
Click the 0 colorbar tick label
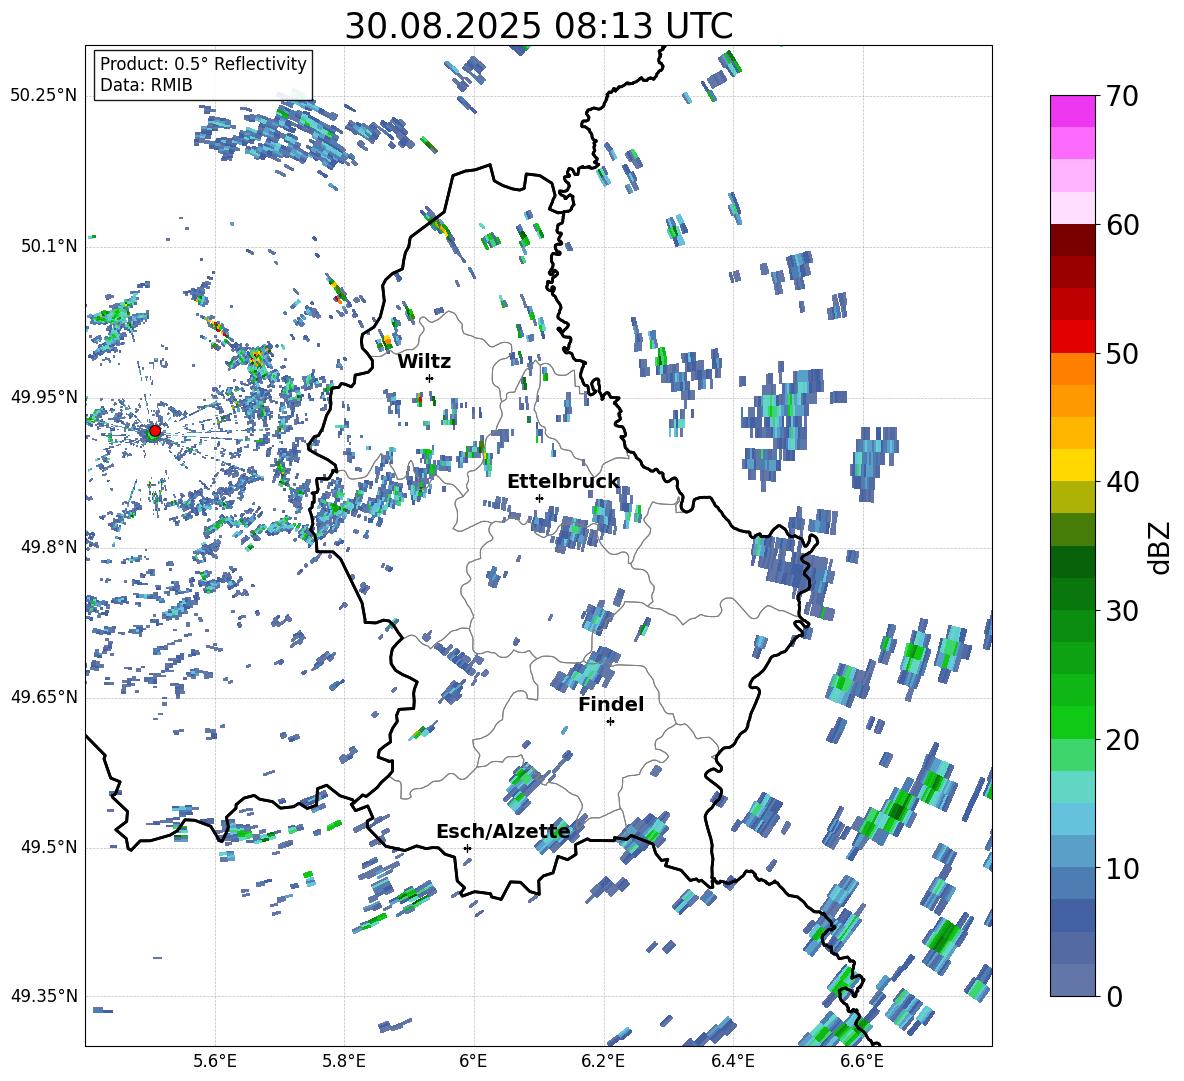[1114, 997]
